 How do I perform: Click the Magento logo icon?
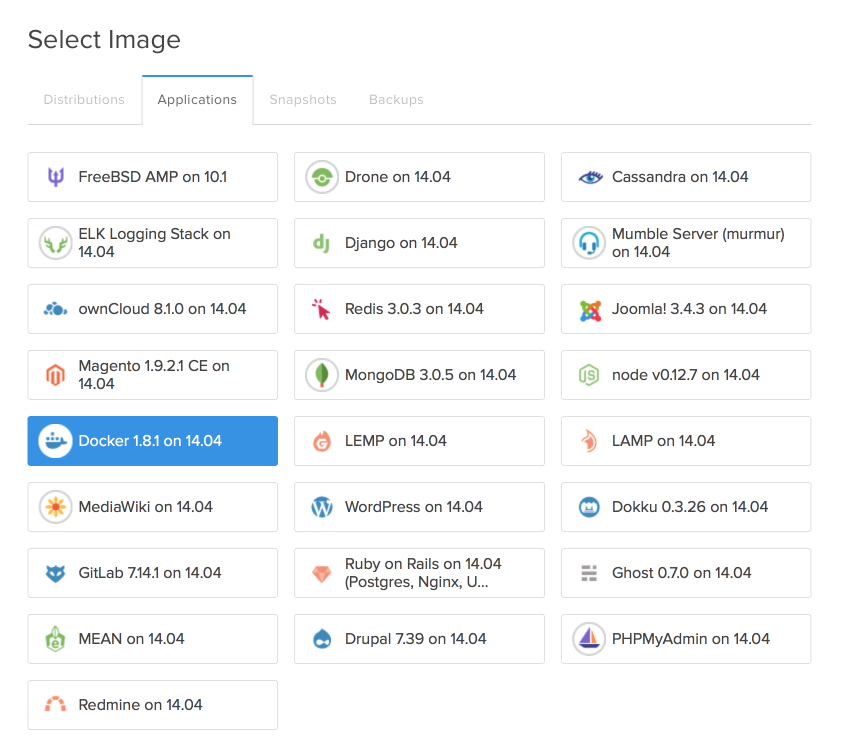(x=55, y=375)
